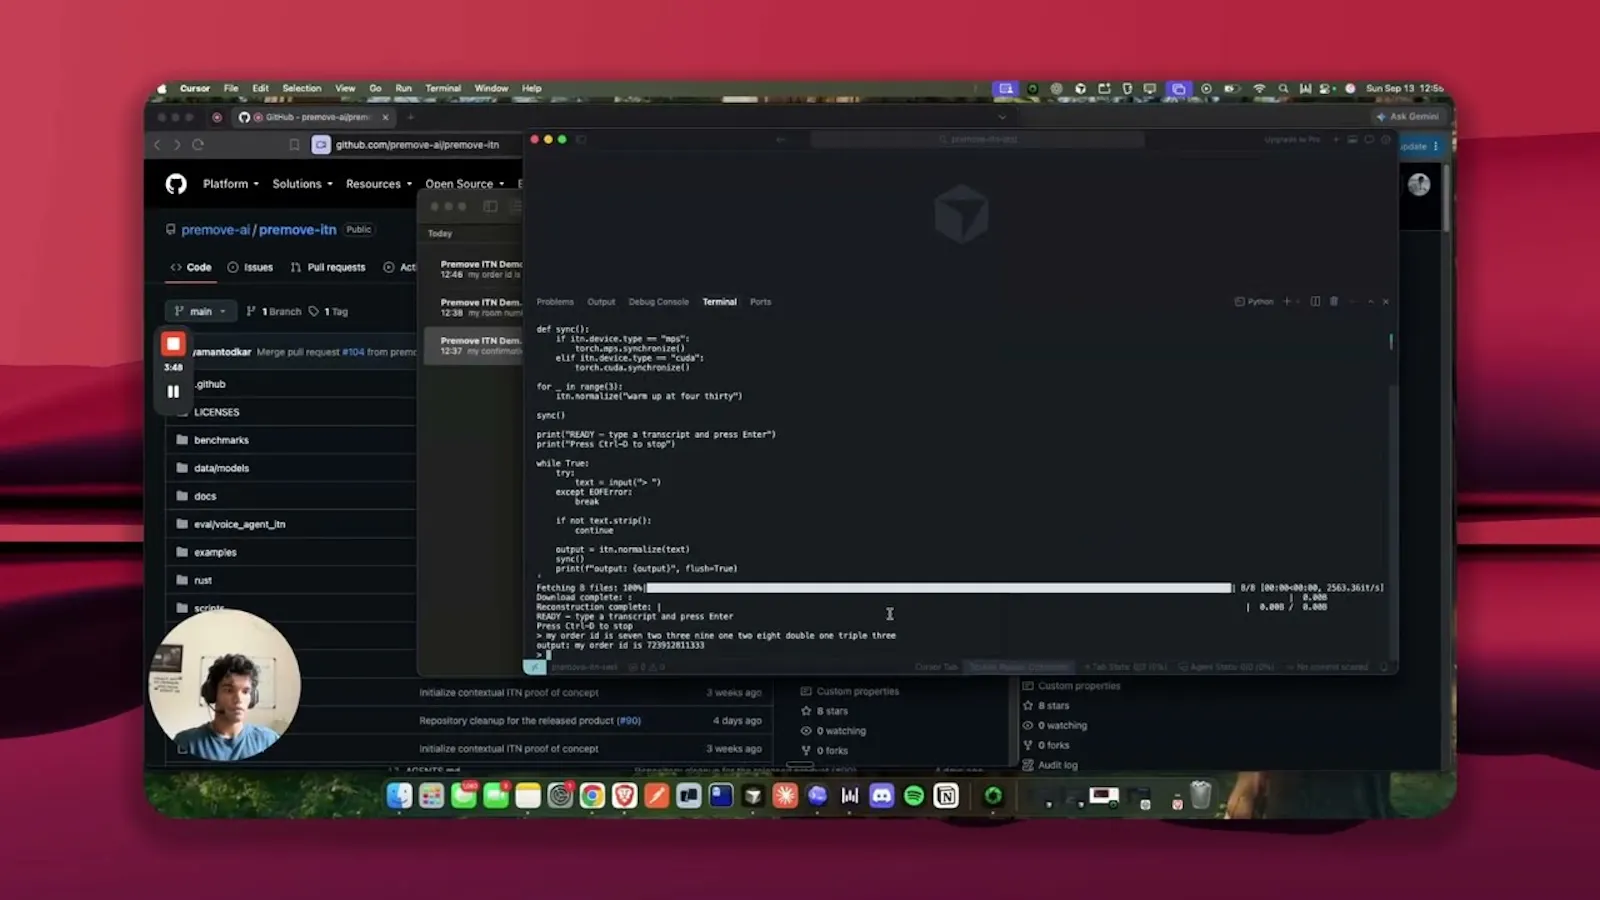Click the Wi-Fi icon in menu bar
Viewport: 1600px width, 900px height.
[x=1259, y=88]
